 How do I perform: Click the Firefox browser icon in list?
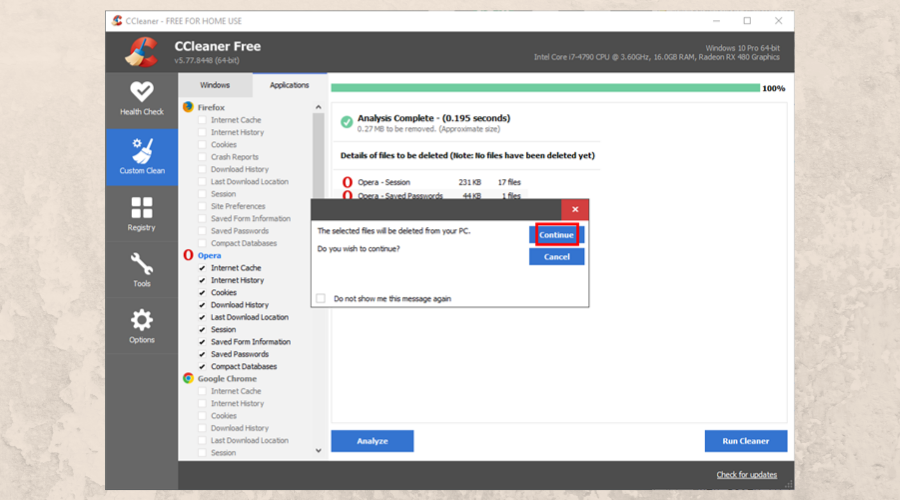coord(188,107)
